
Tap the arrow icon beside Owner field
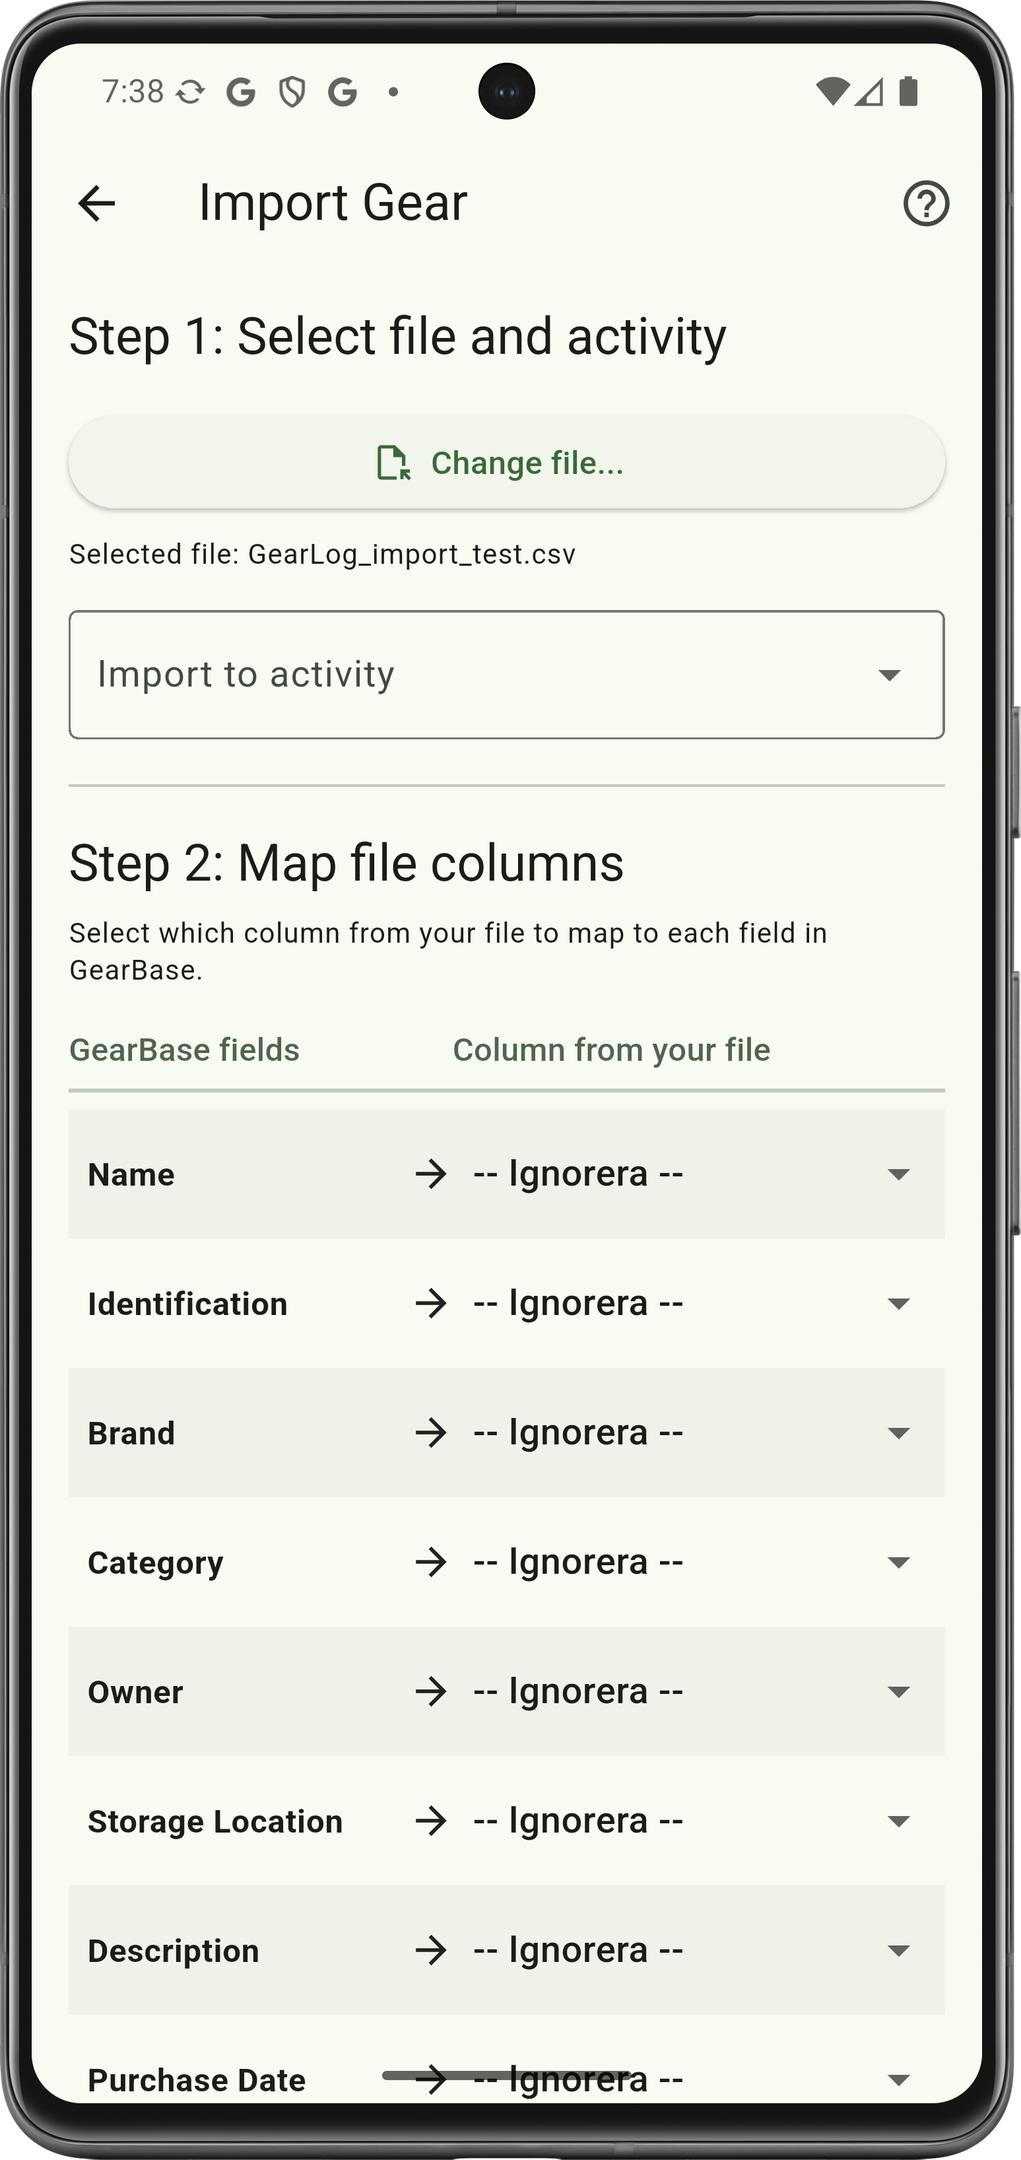pos(431,1692)
